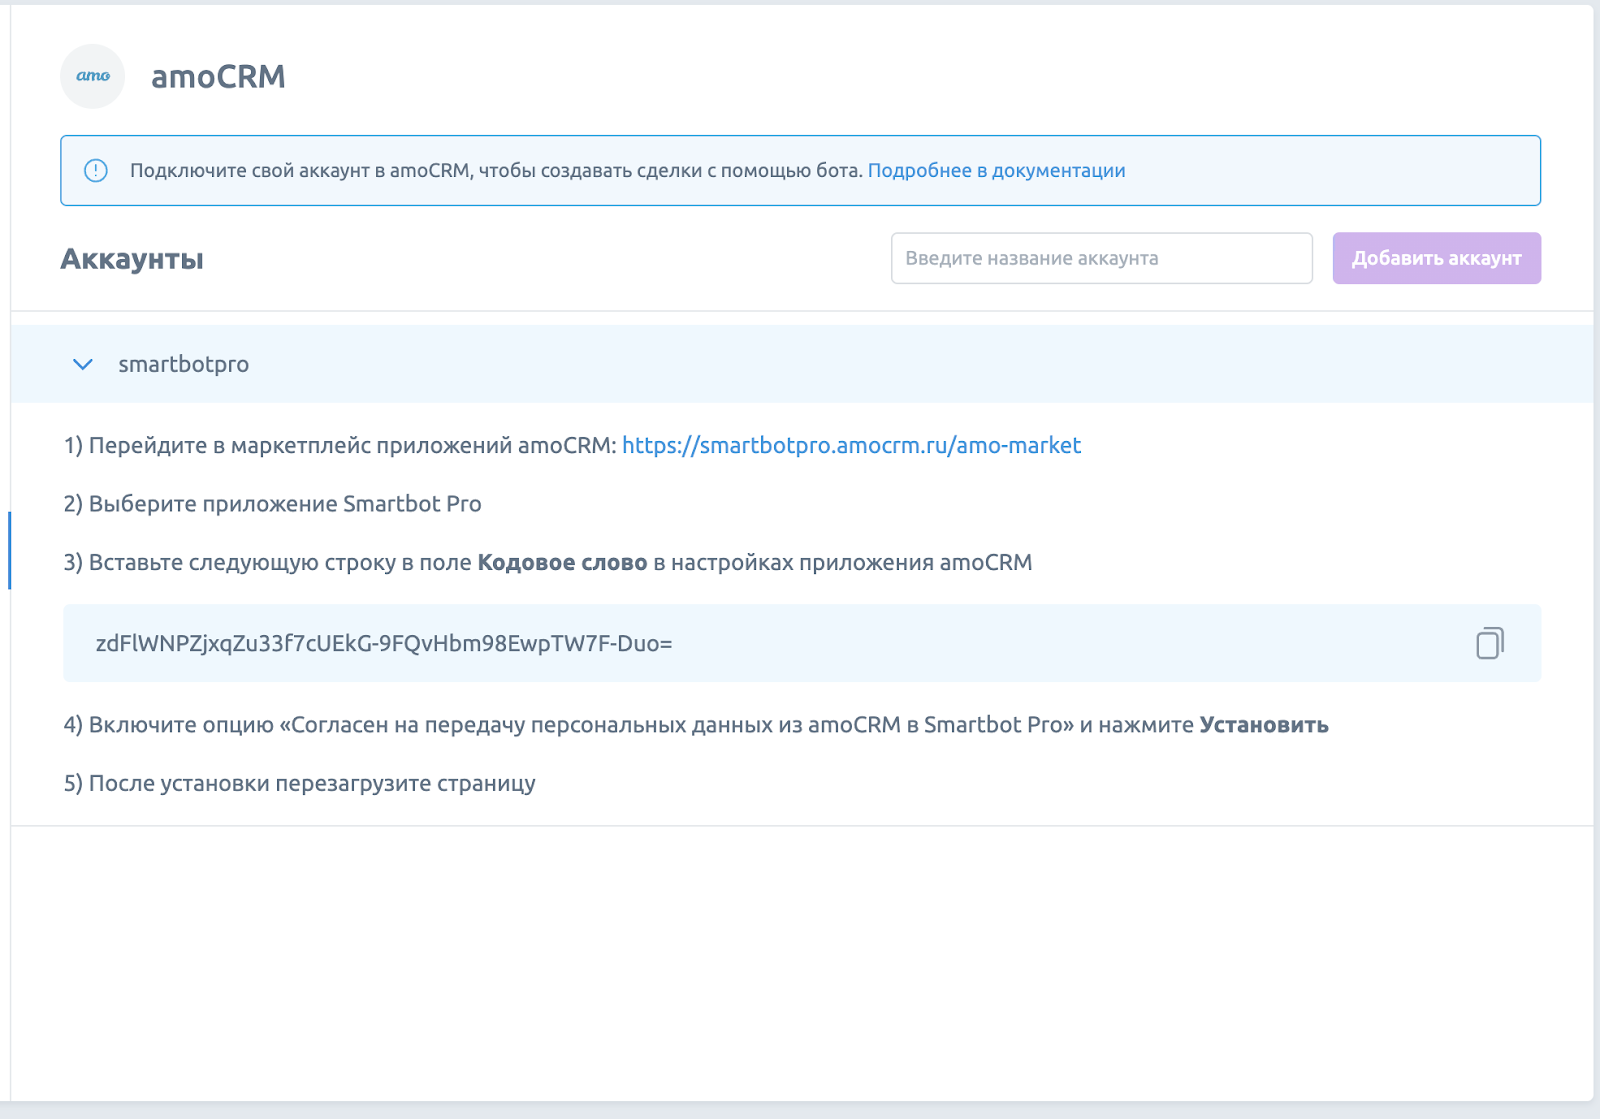Click the amoCRM page title
The height and width of the screenshot is (1119, 1600).
218,77
